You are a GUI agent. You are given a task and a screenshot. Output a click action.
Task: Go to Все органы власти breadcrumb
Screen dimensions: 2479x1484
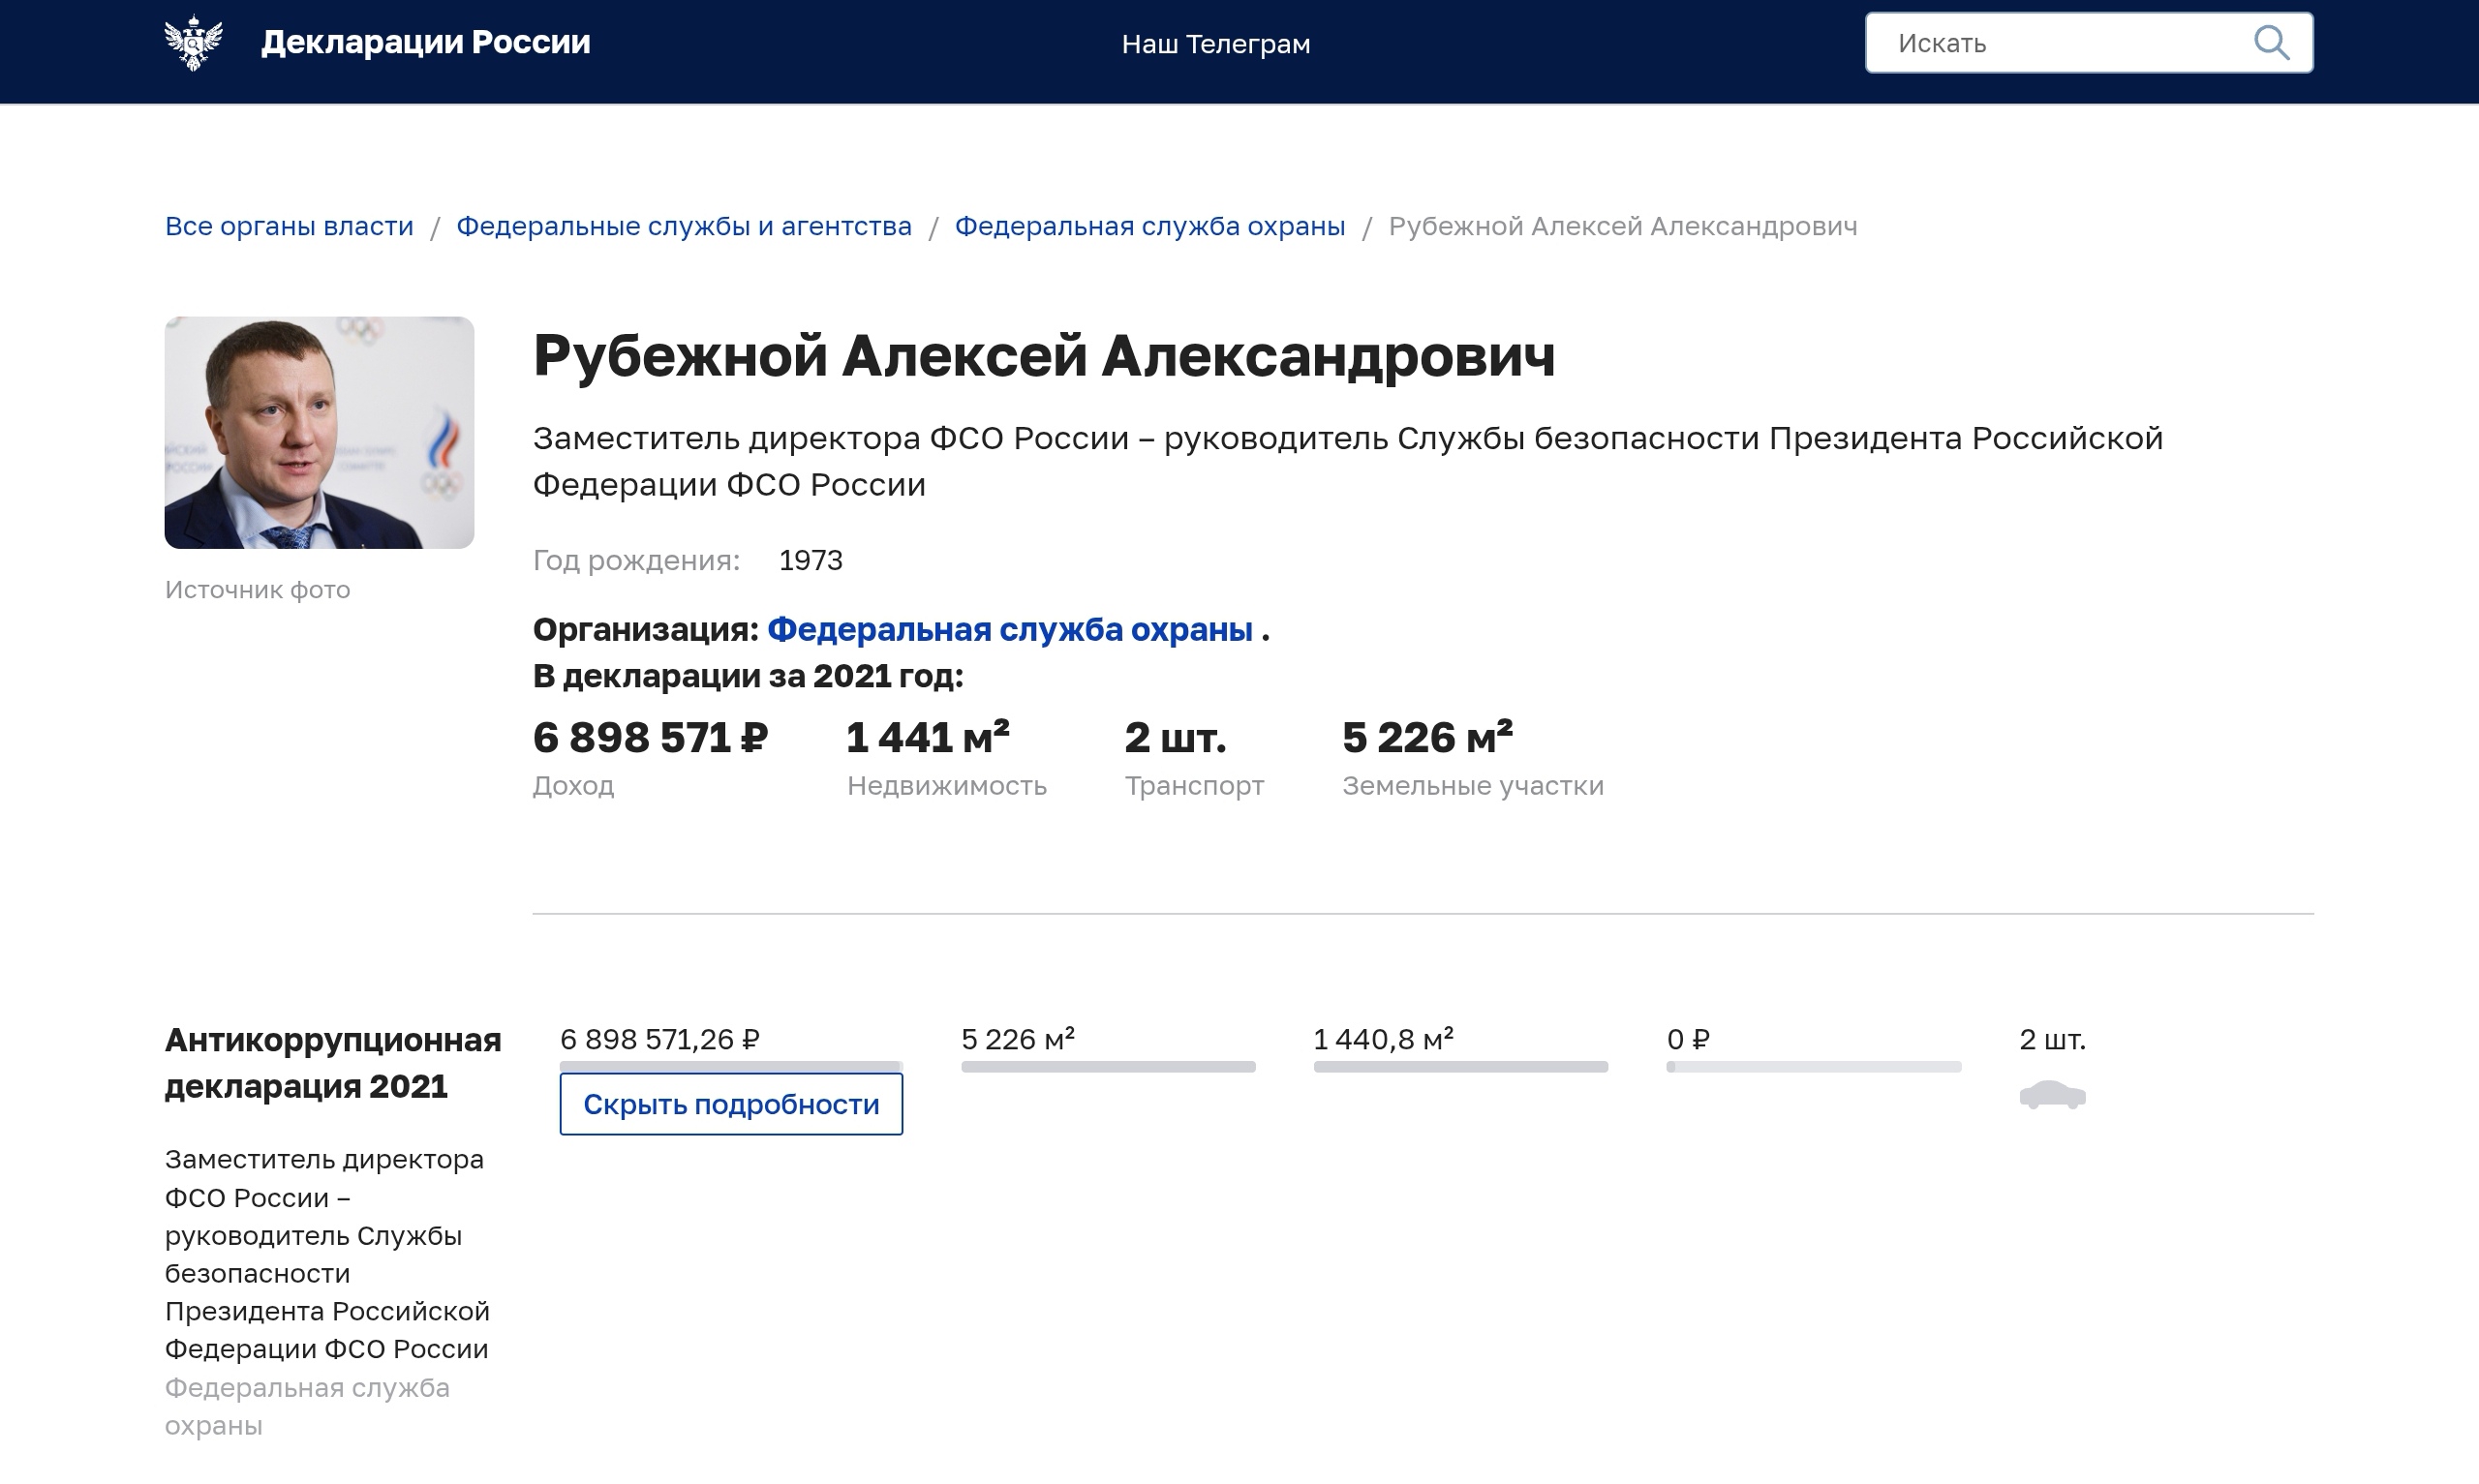coord(289,227)
